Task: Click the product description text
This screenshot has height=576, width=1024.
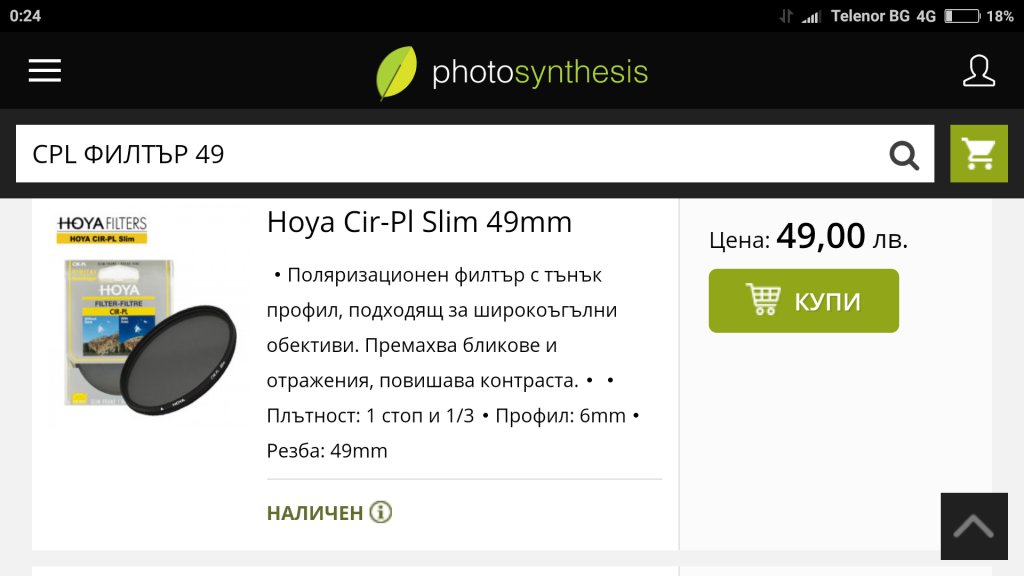Action: pos(454,362)
